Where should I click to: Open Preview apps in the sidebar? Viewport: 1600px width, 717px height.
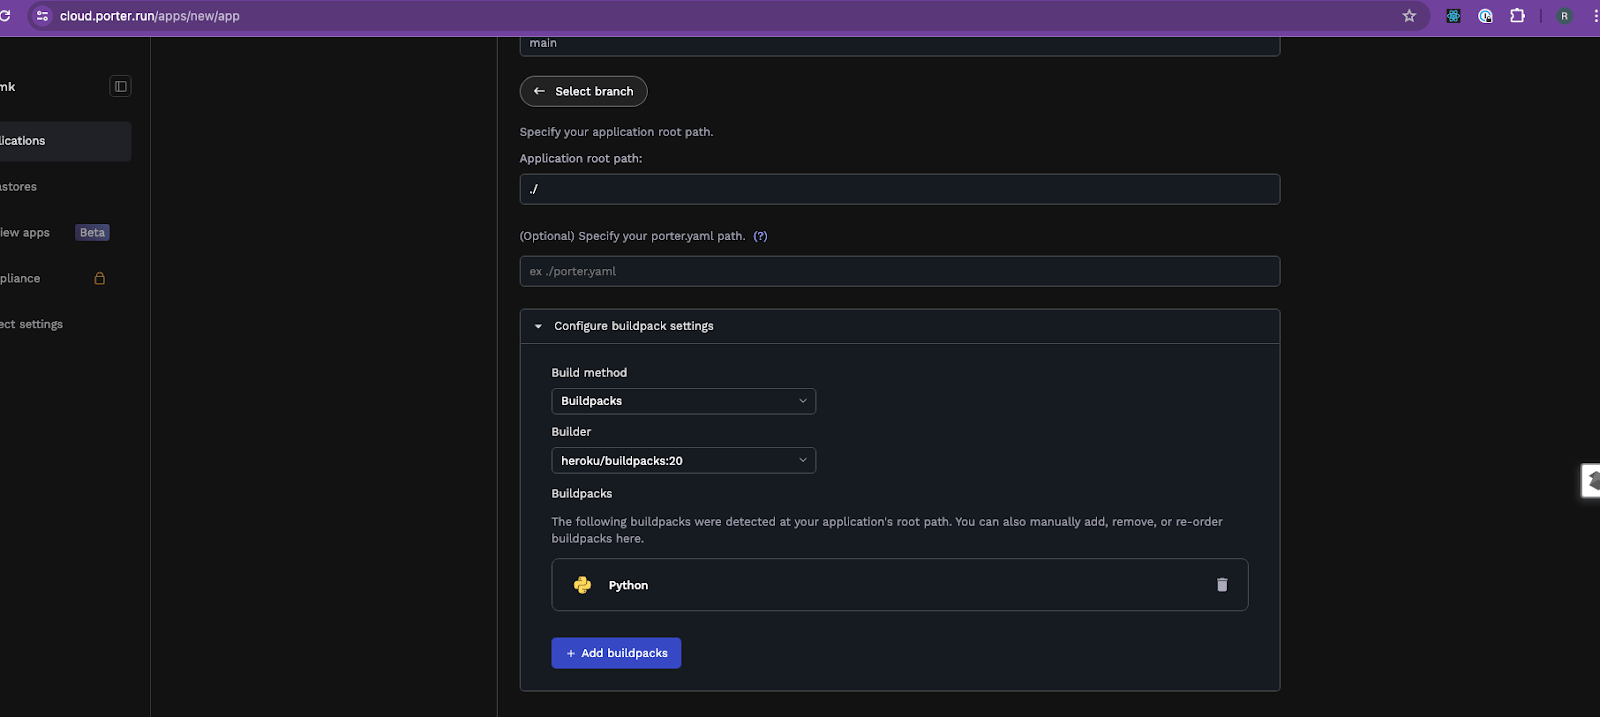click(x=25, y=233)
